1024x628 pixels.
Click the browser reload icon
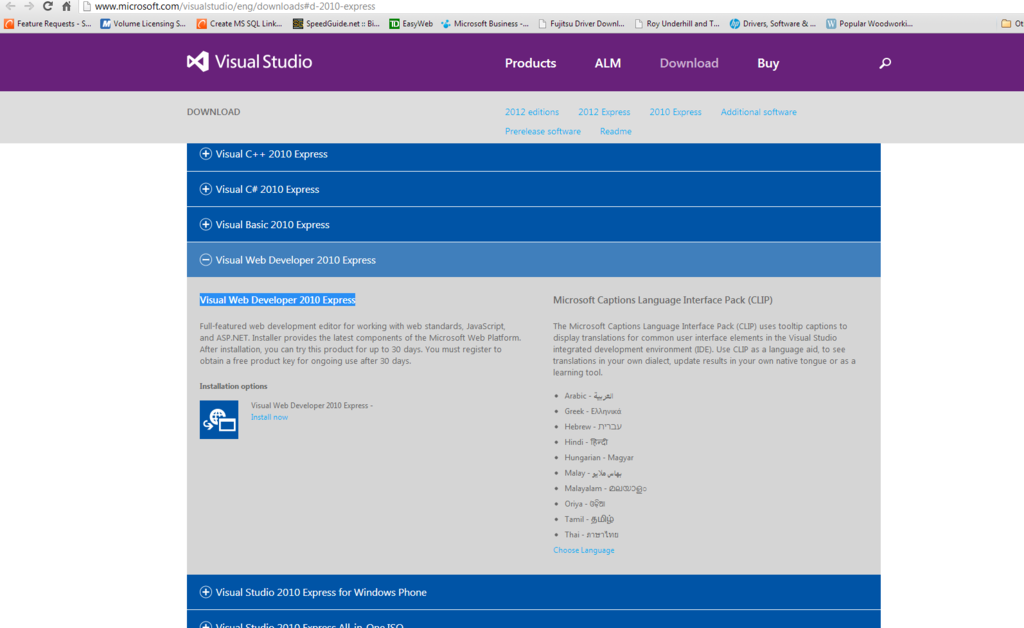[x=47, y=5]
